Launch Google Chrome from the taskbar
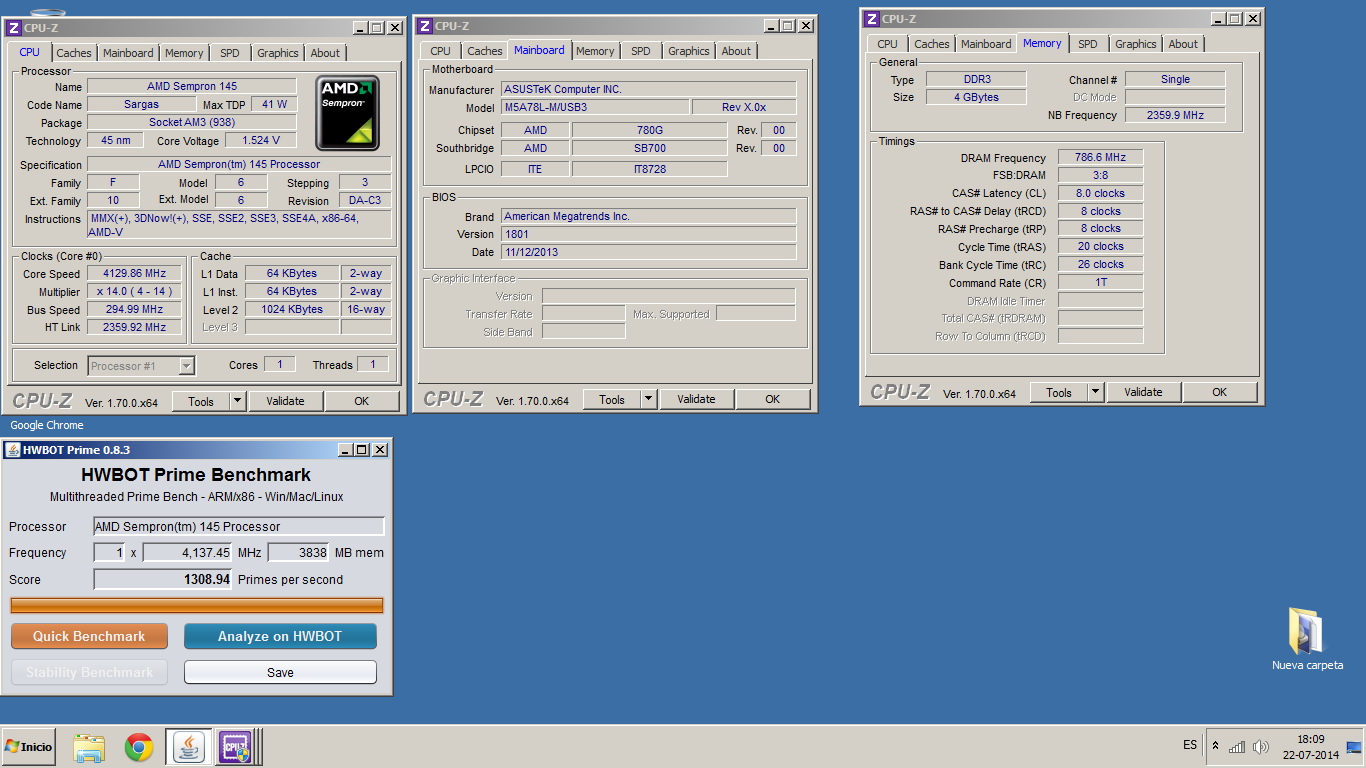The width and height of the screenshot is (1366, 768). click(139, 747)
